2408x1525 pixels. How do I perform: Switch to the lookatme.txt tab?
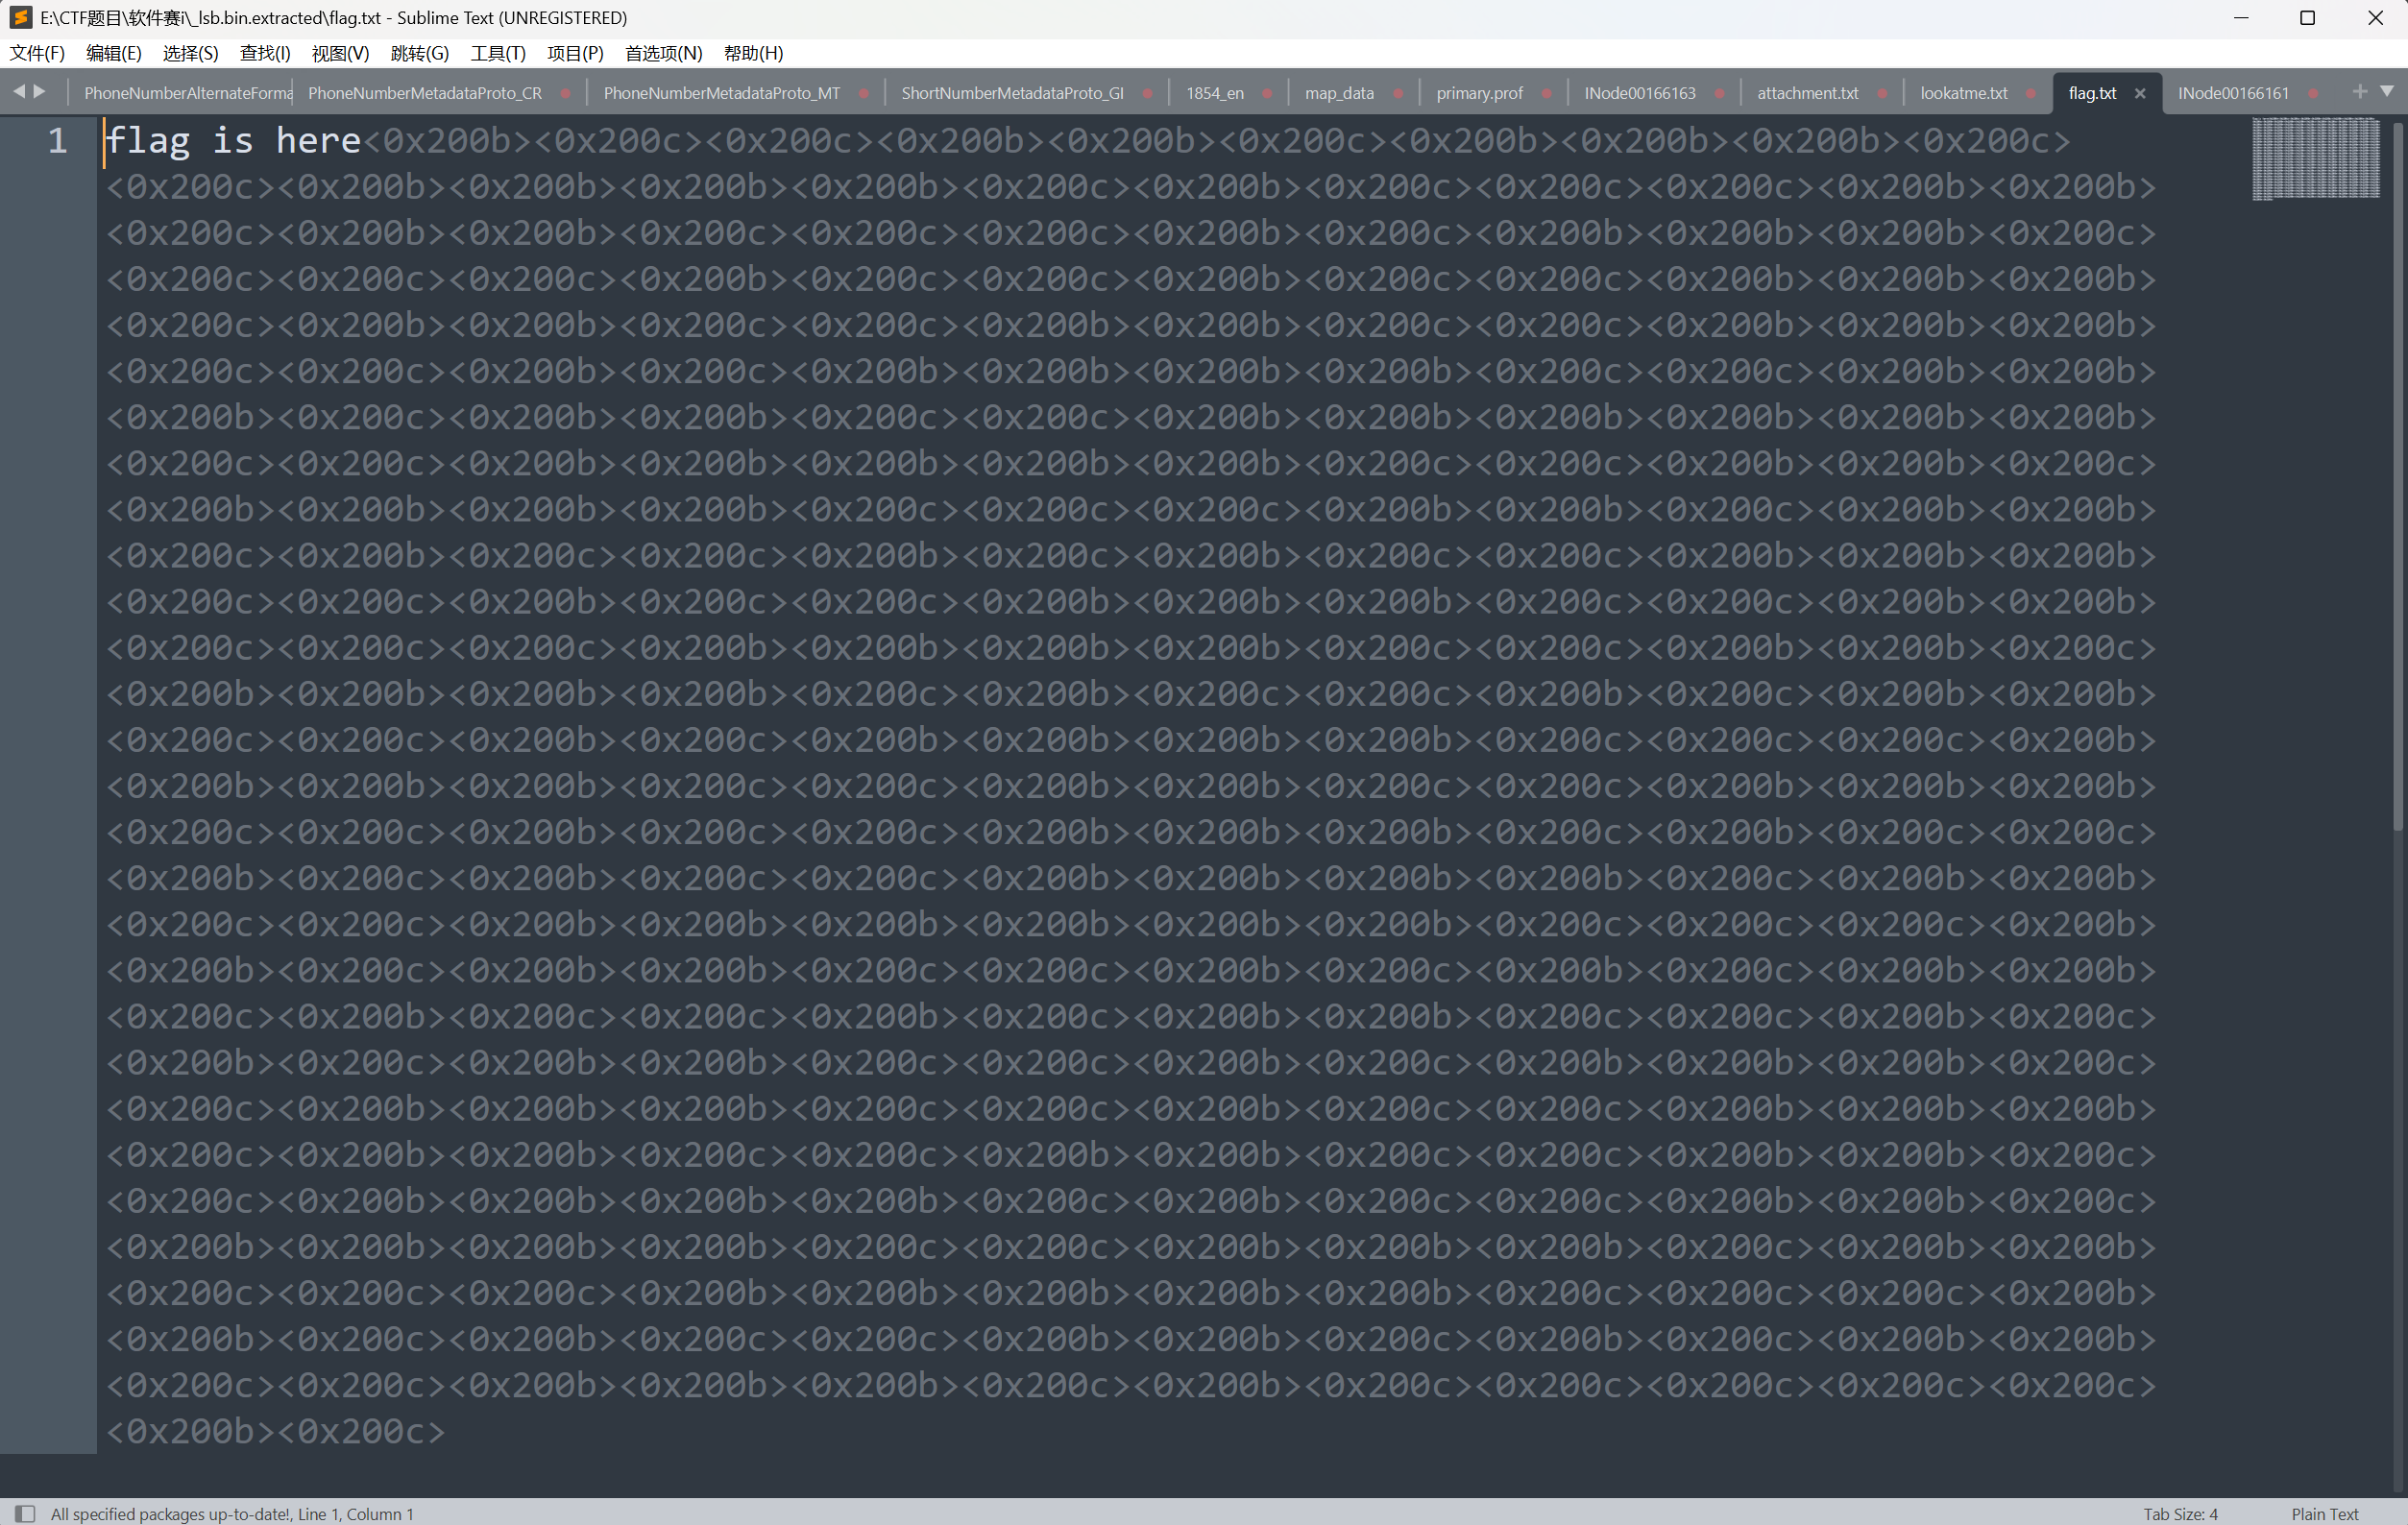(1963, 93)
